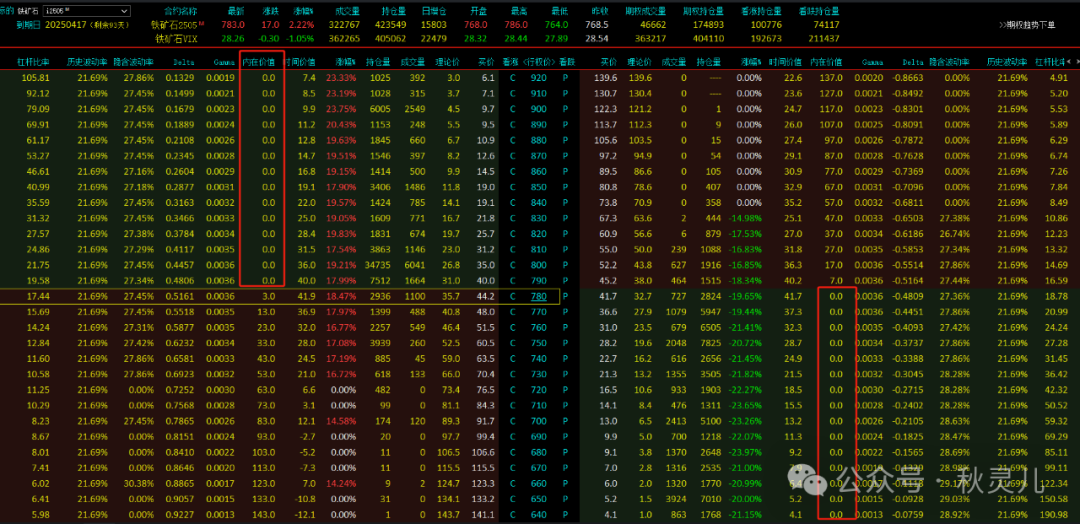Click the 看涨 column header
The width and height of the screenshot is (1080, 524).
pyautogui.click(x=511, y=62)
